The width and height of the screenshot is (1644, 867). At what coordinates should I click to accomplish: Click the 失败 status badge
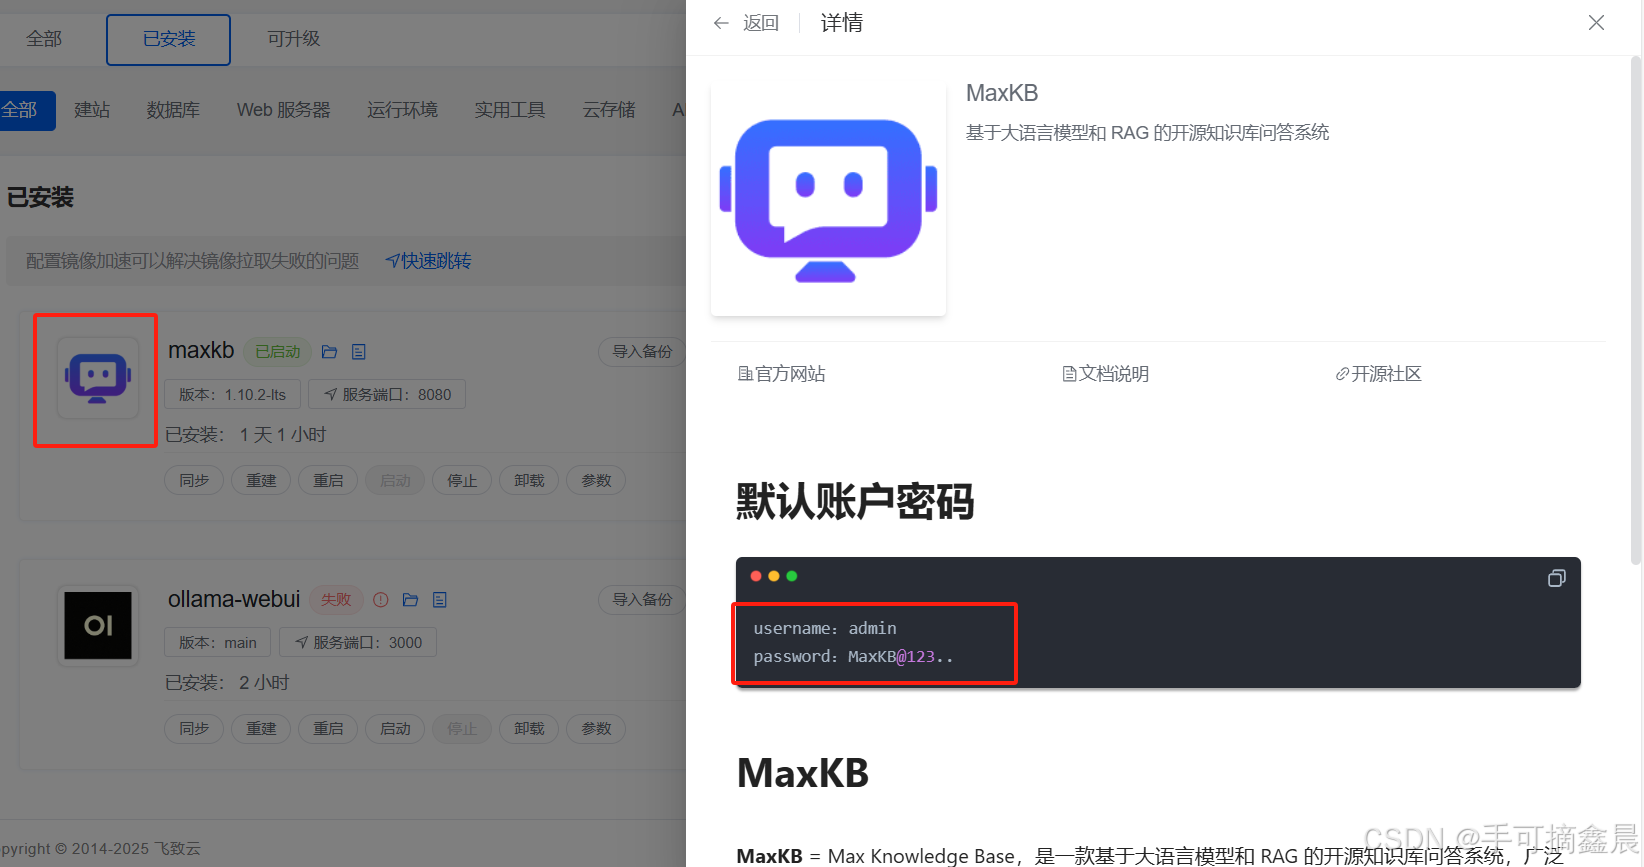336,600
